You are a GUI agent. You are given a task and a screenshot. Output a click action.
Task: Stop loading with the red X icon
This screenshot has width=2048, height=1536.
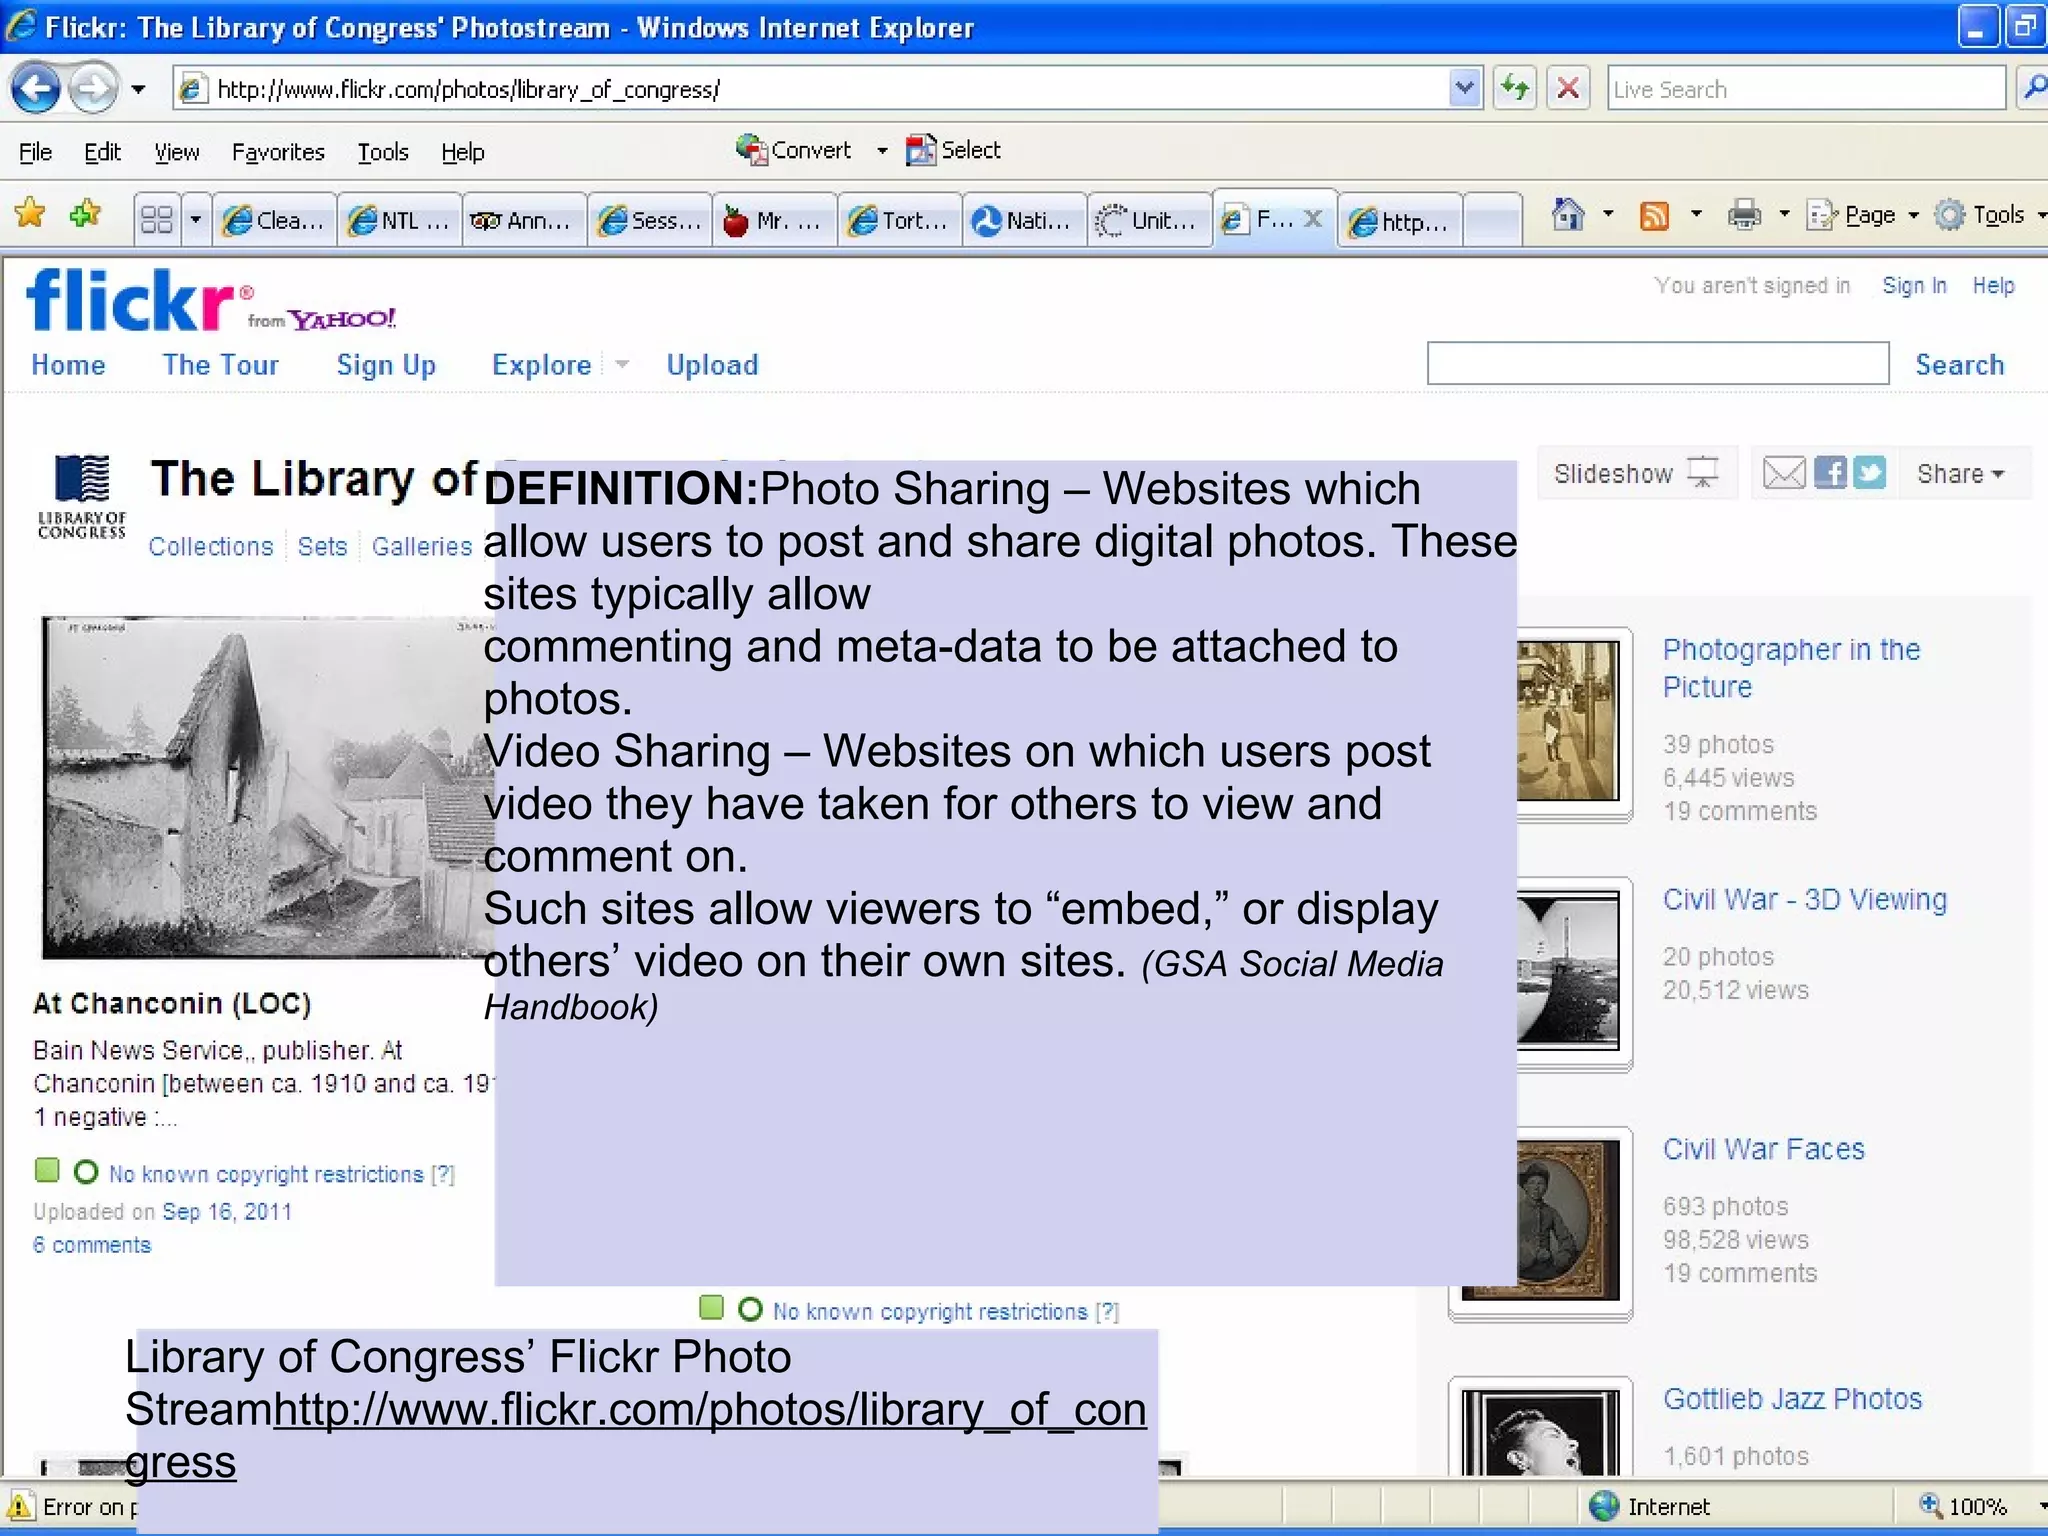(1568, 89)
